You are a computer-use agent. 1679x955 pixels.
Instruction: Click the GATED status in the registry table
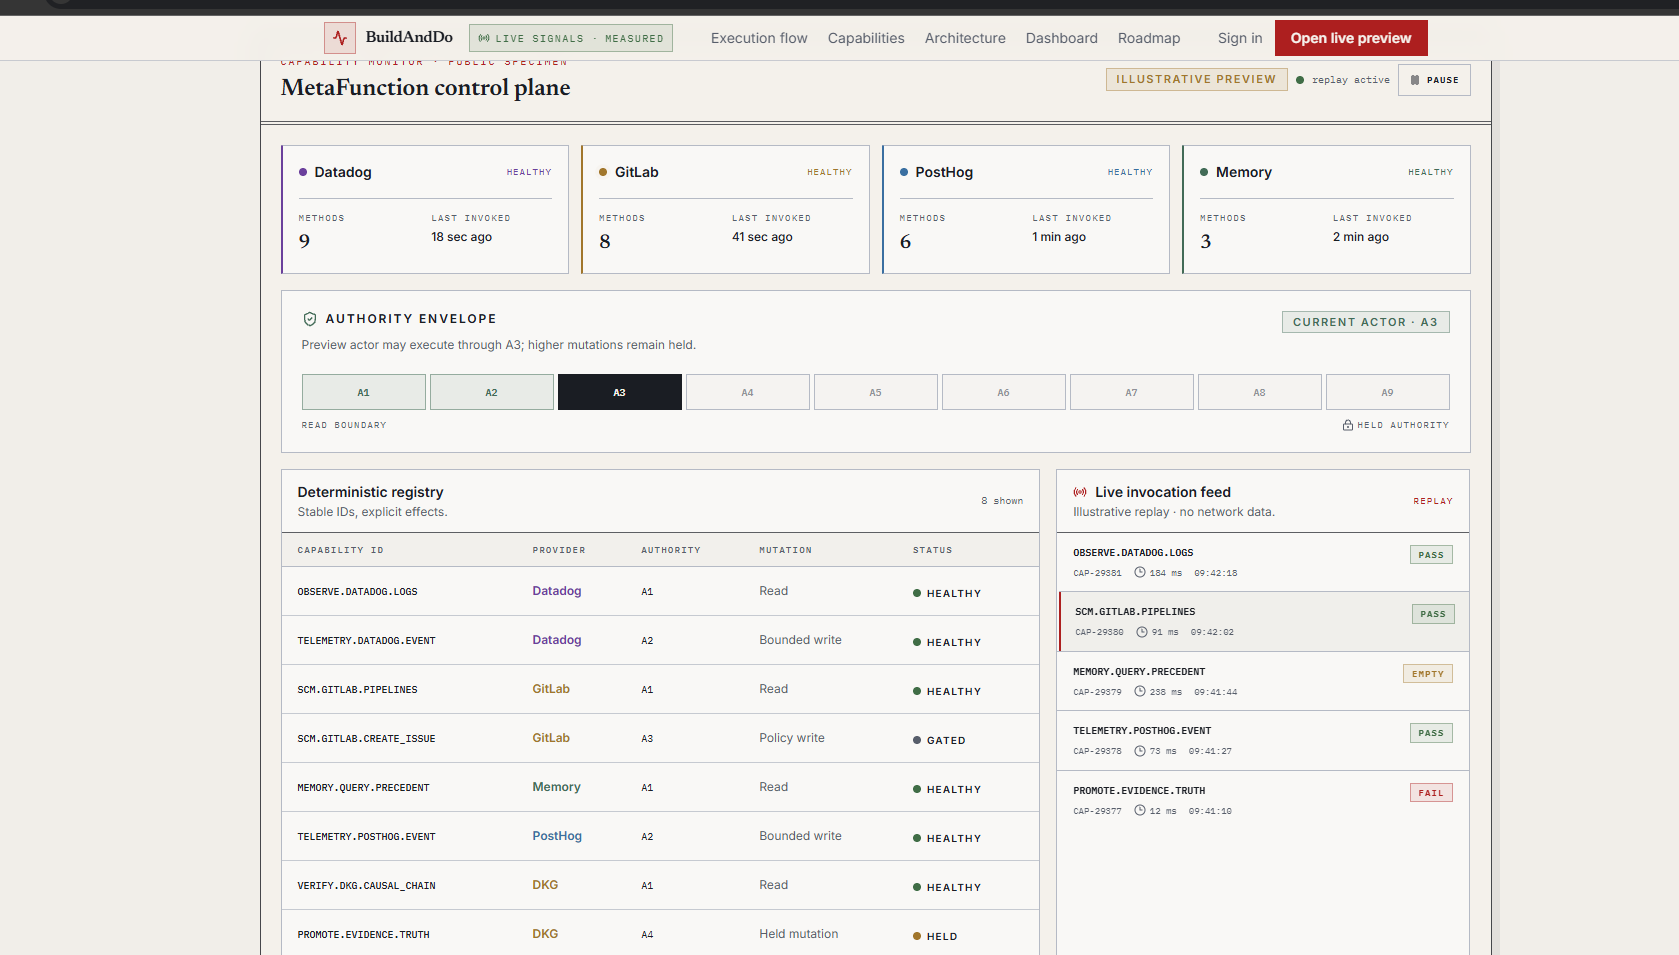coord(939,740)
